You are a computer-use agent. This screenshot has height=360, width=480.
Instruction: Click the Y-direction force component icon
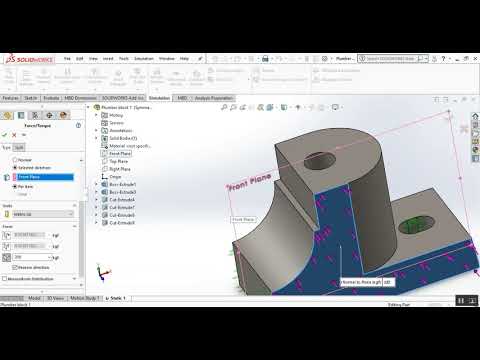(7, 246)
